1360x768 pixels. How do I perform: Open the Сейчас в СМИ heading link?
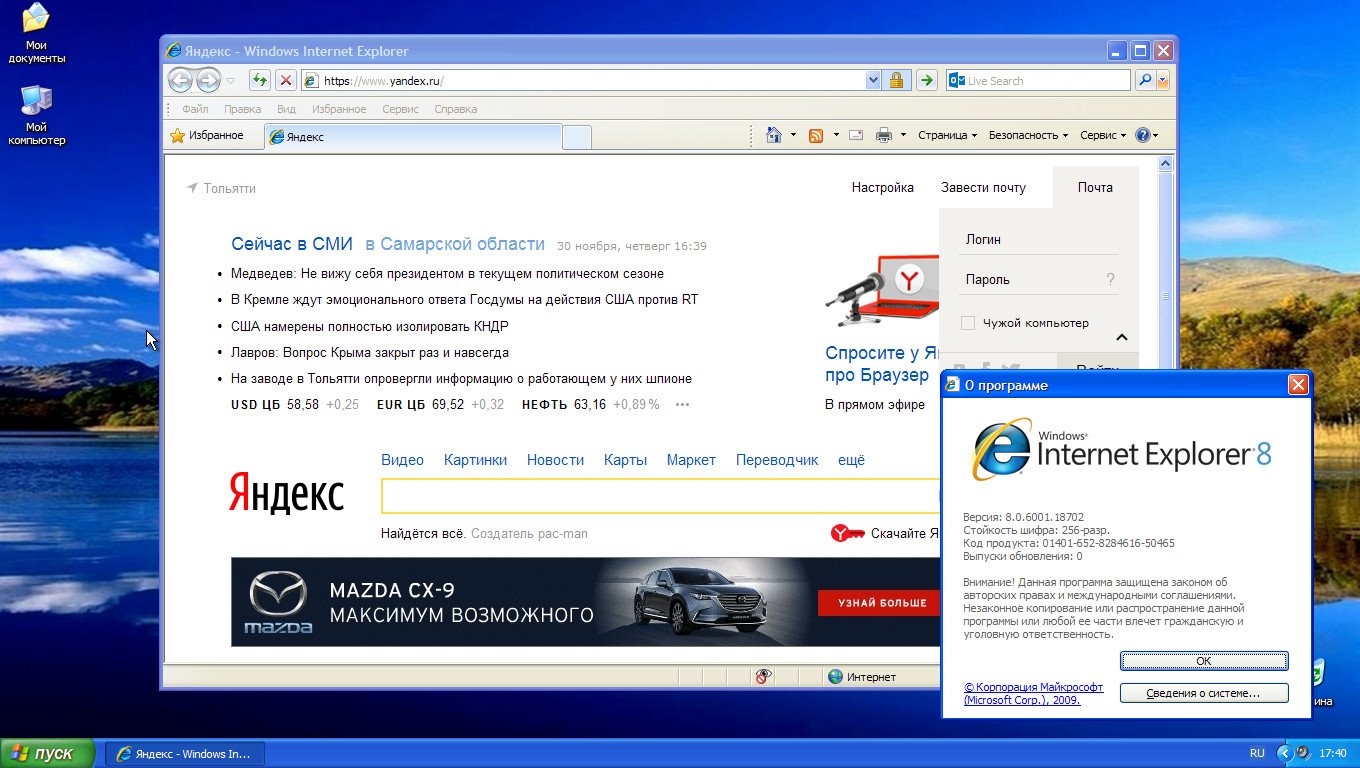292,244
